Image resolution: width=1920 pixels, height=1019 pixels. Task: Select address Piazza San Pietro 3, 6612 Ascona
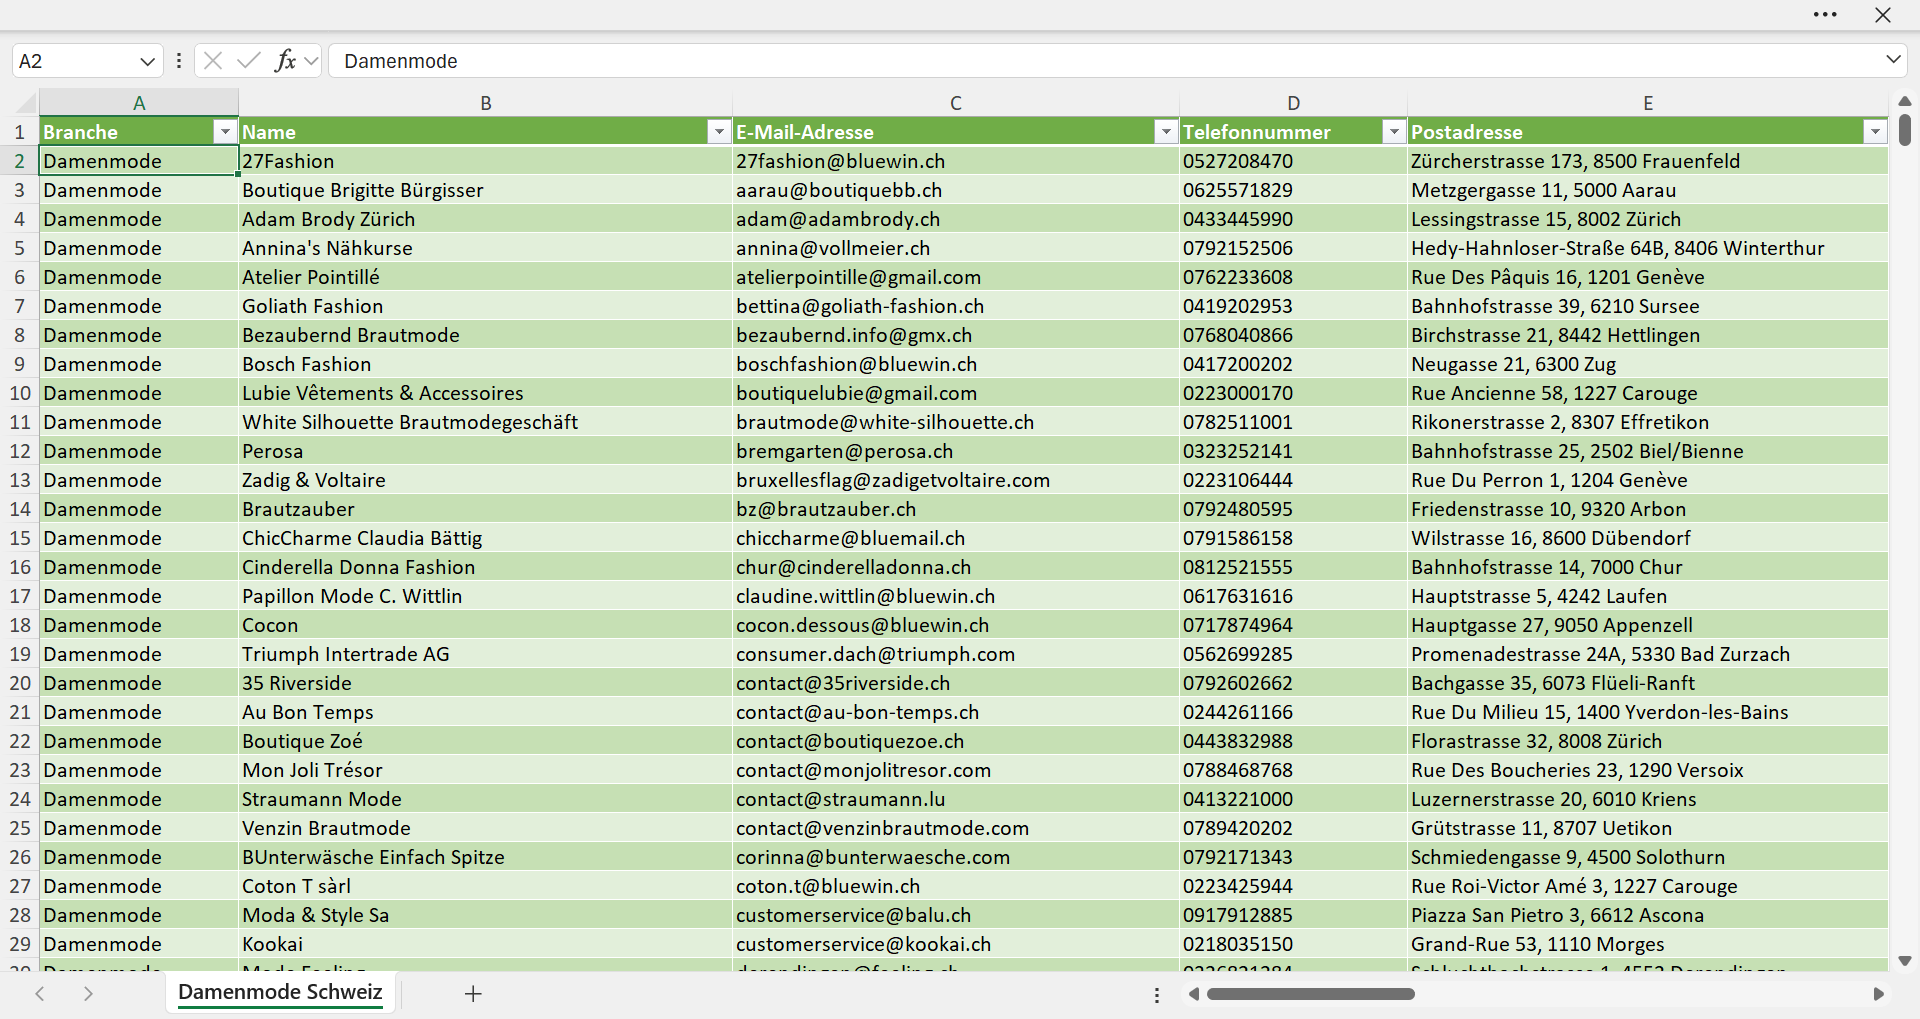click(1648, 915)
